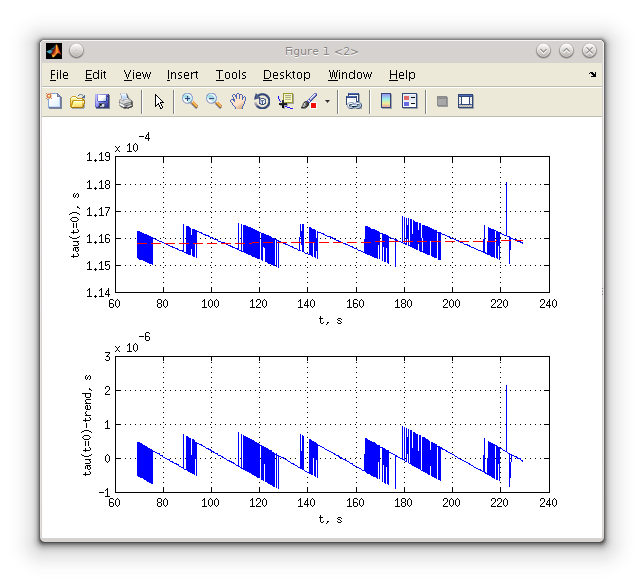Screen dimensions: 644x582
Task: Open the window menu at title bar left
Action: 54,51
